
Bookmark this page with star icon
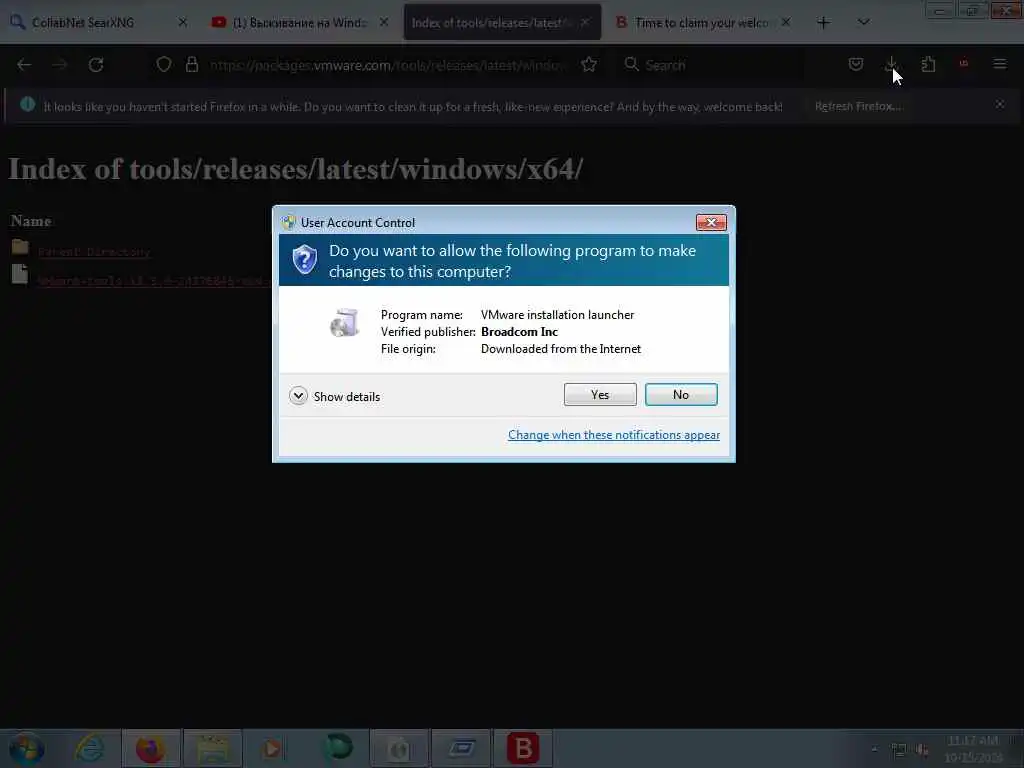588,65
